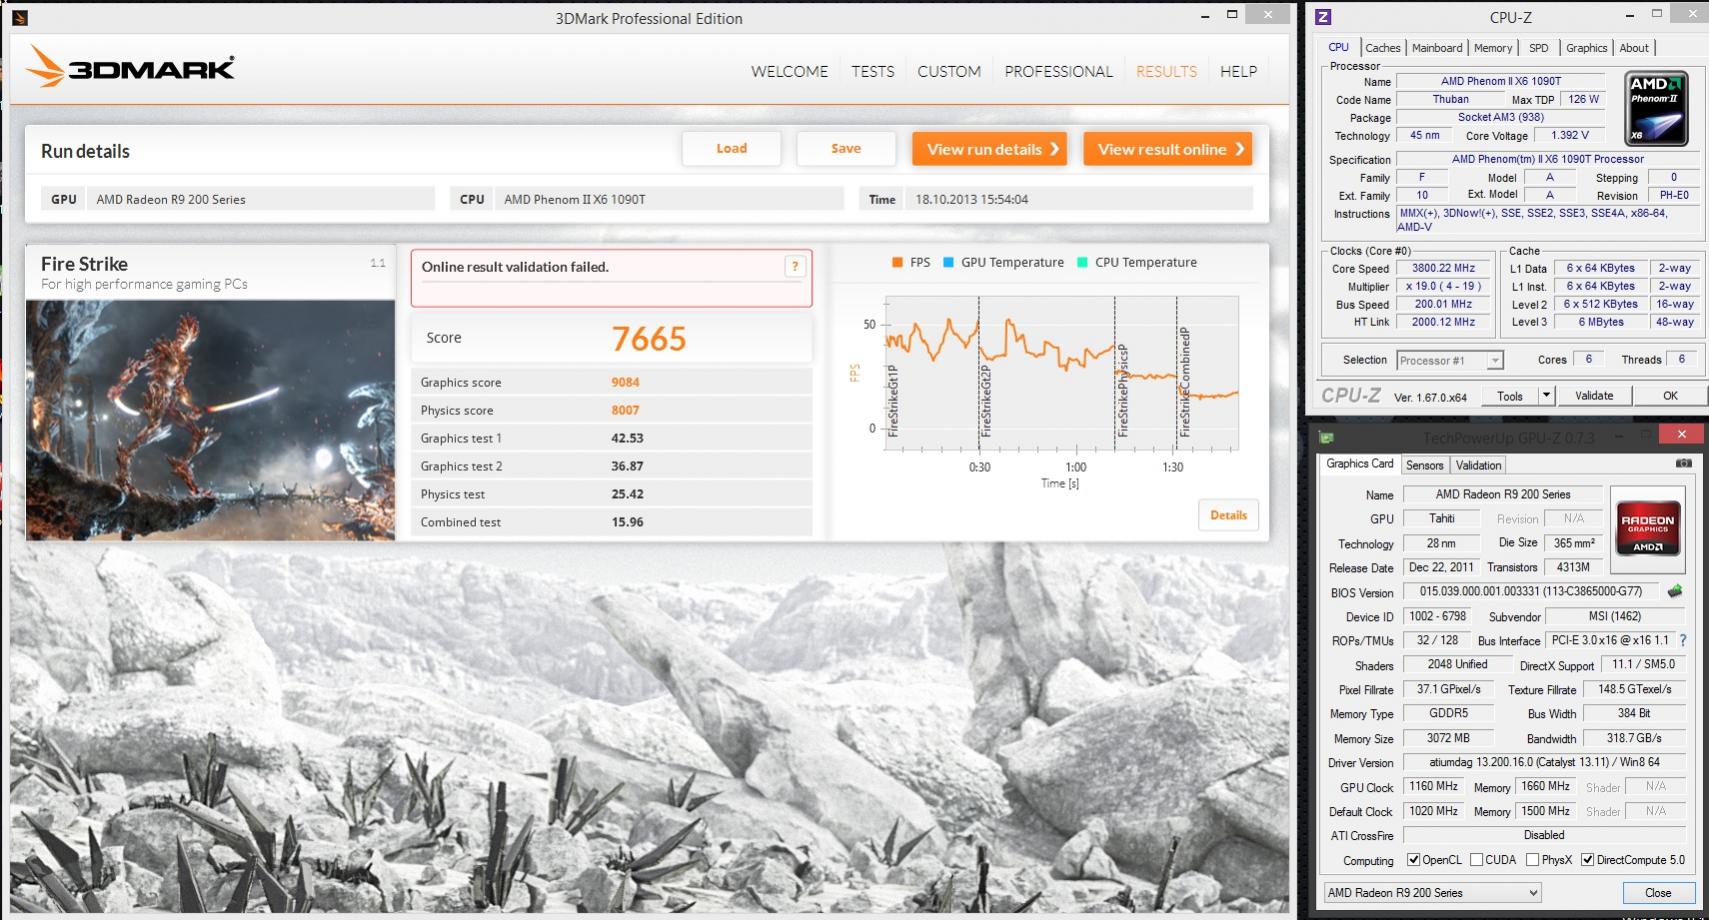1709x920 pixels.
Task: Click the 3DMark logo in header
Action: pyautogui.click(x=131, y=66)
